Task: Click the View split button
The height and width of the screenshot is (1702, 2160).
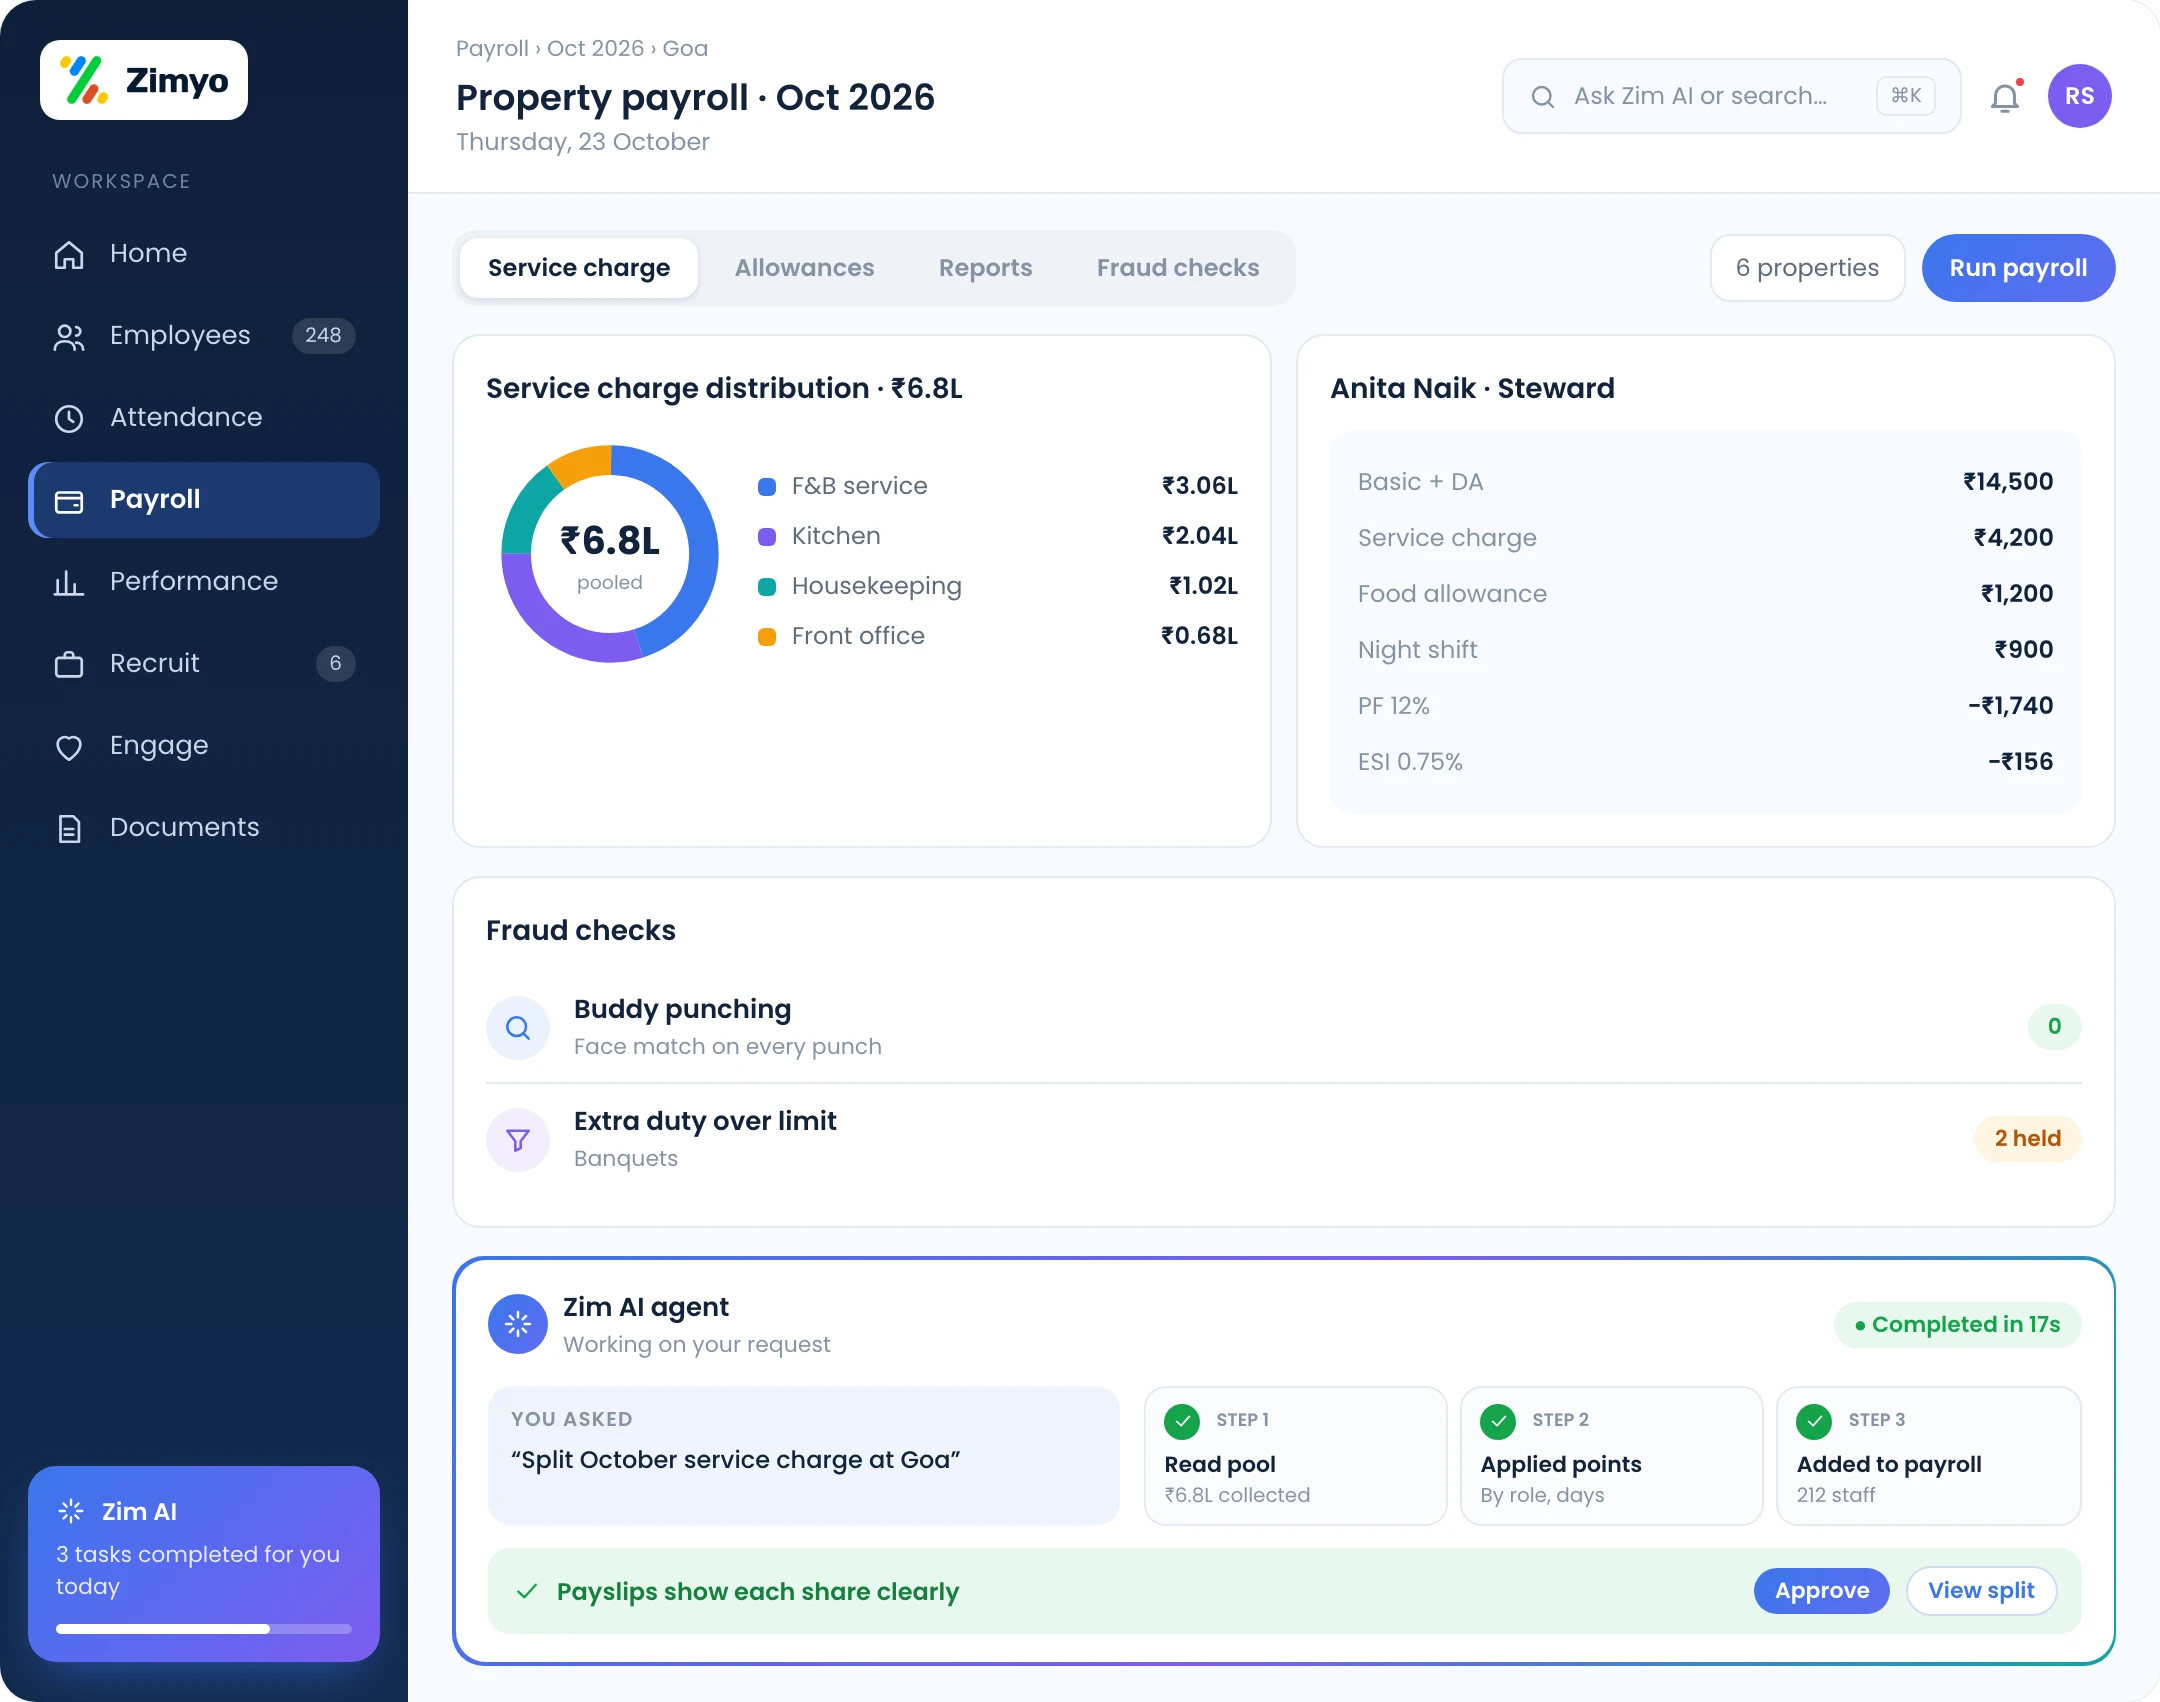Action: pyautogui.click(x=1981, y=1591)
